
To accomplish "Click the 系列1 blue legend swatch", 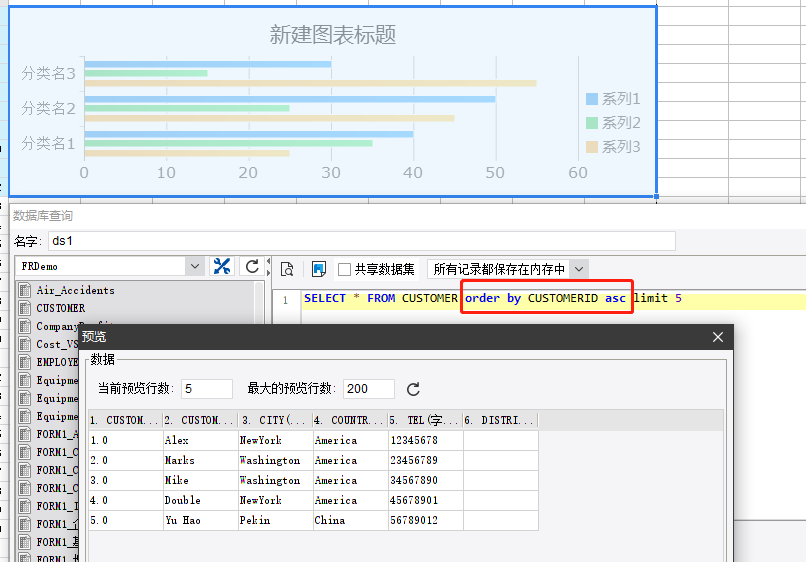I will click(x=592, y=99).
